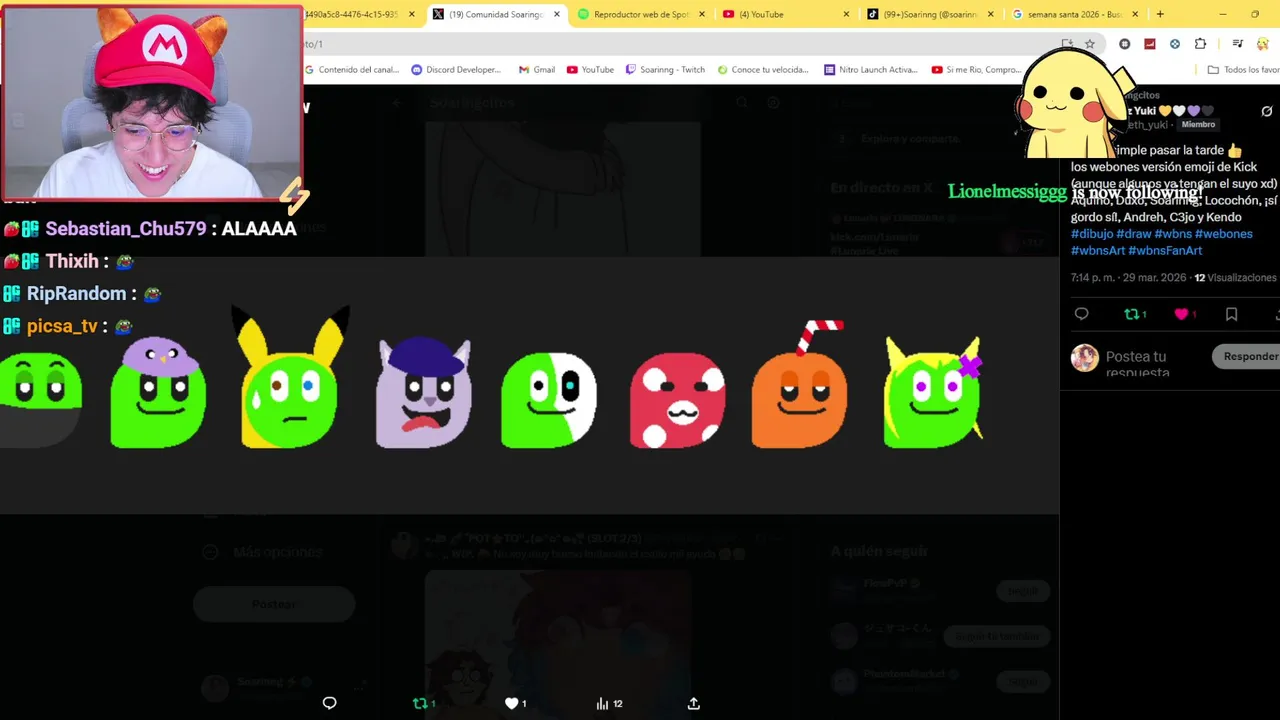Click the green emoji with purple cap

click(x=158, y=392)
